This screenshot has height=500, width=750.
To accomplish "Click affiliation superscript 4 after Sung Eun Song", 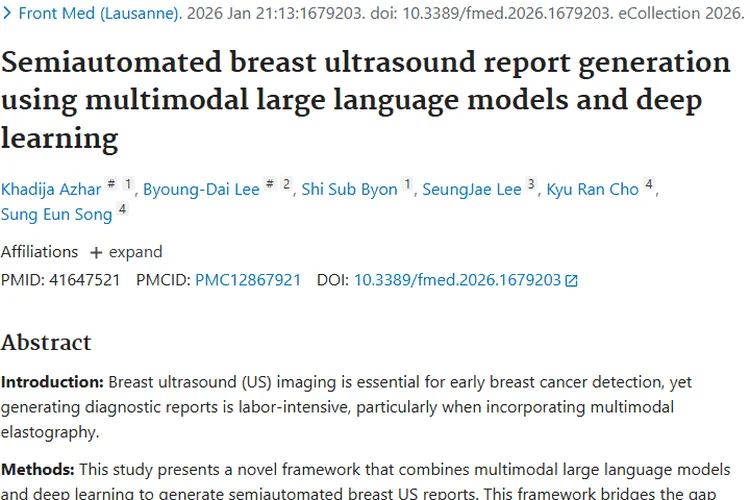I will [122, 209].
